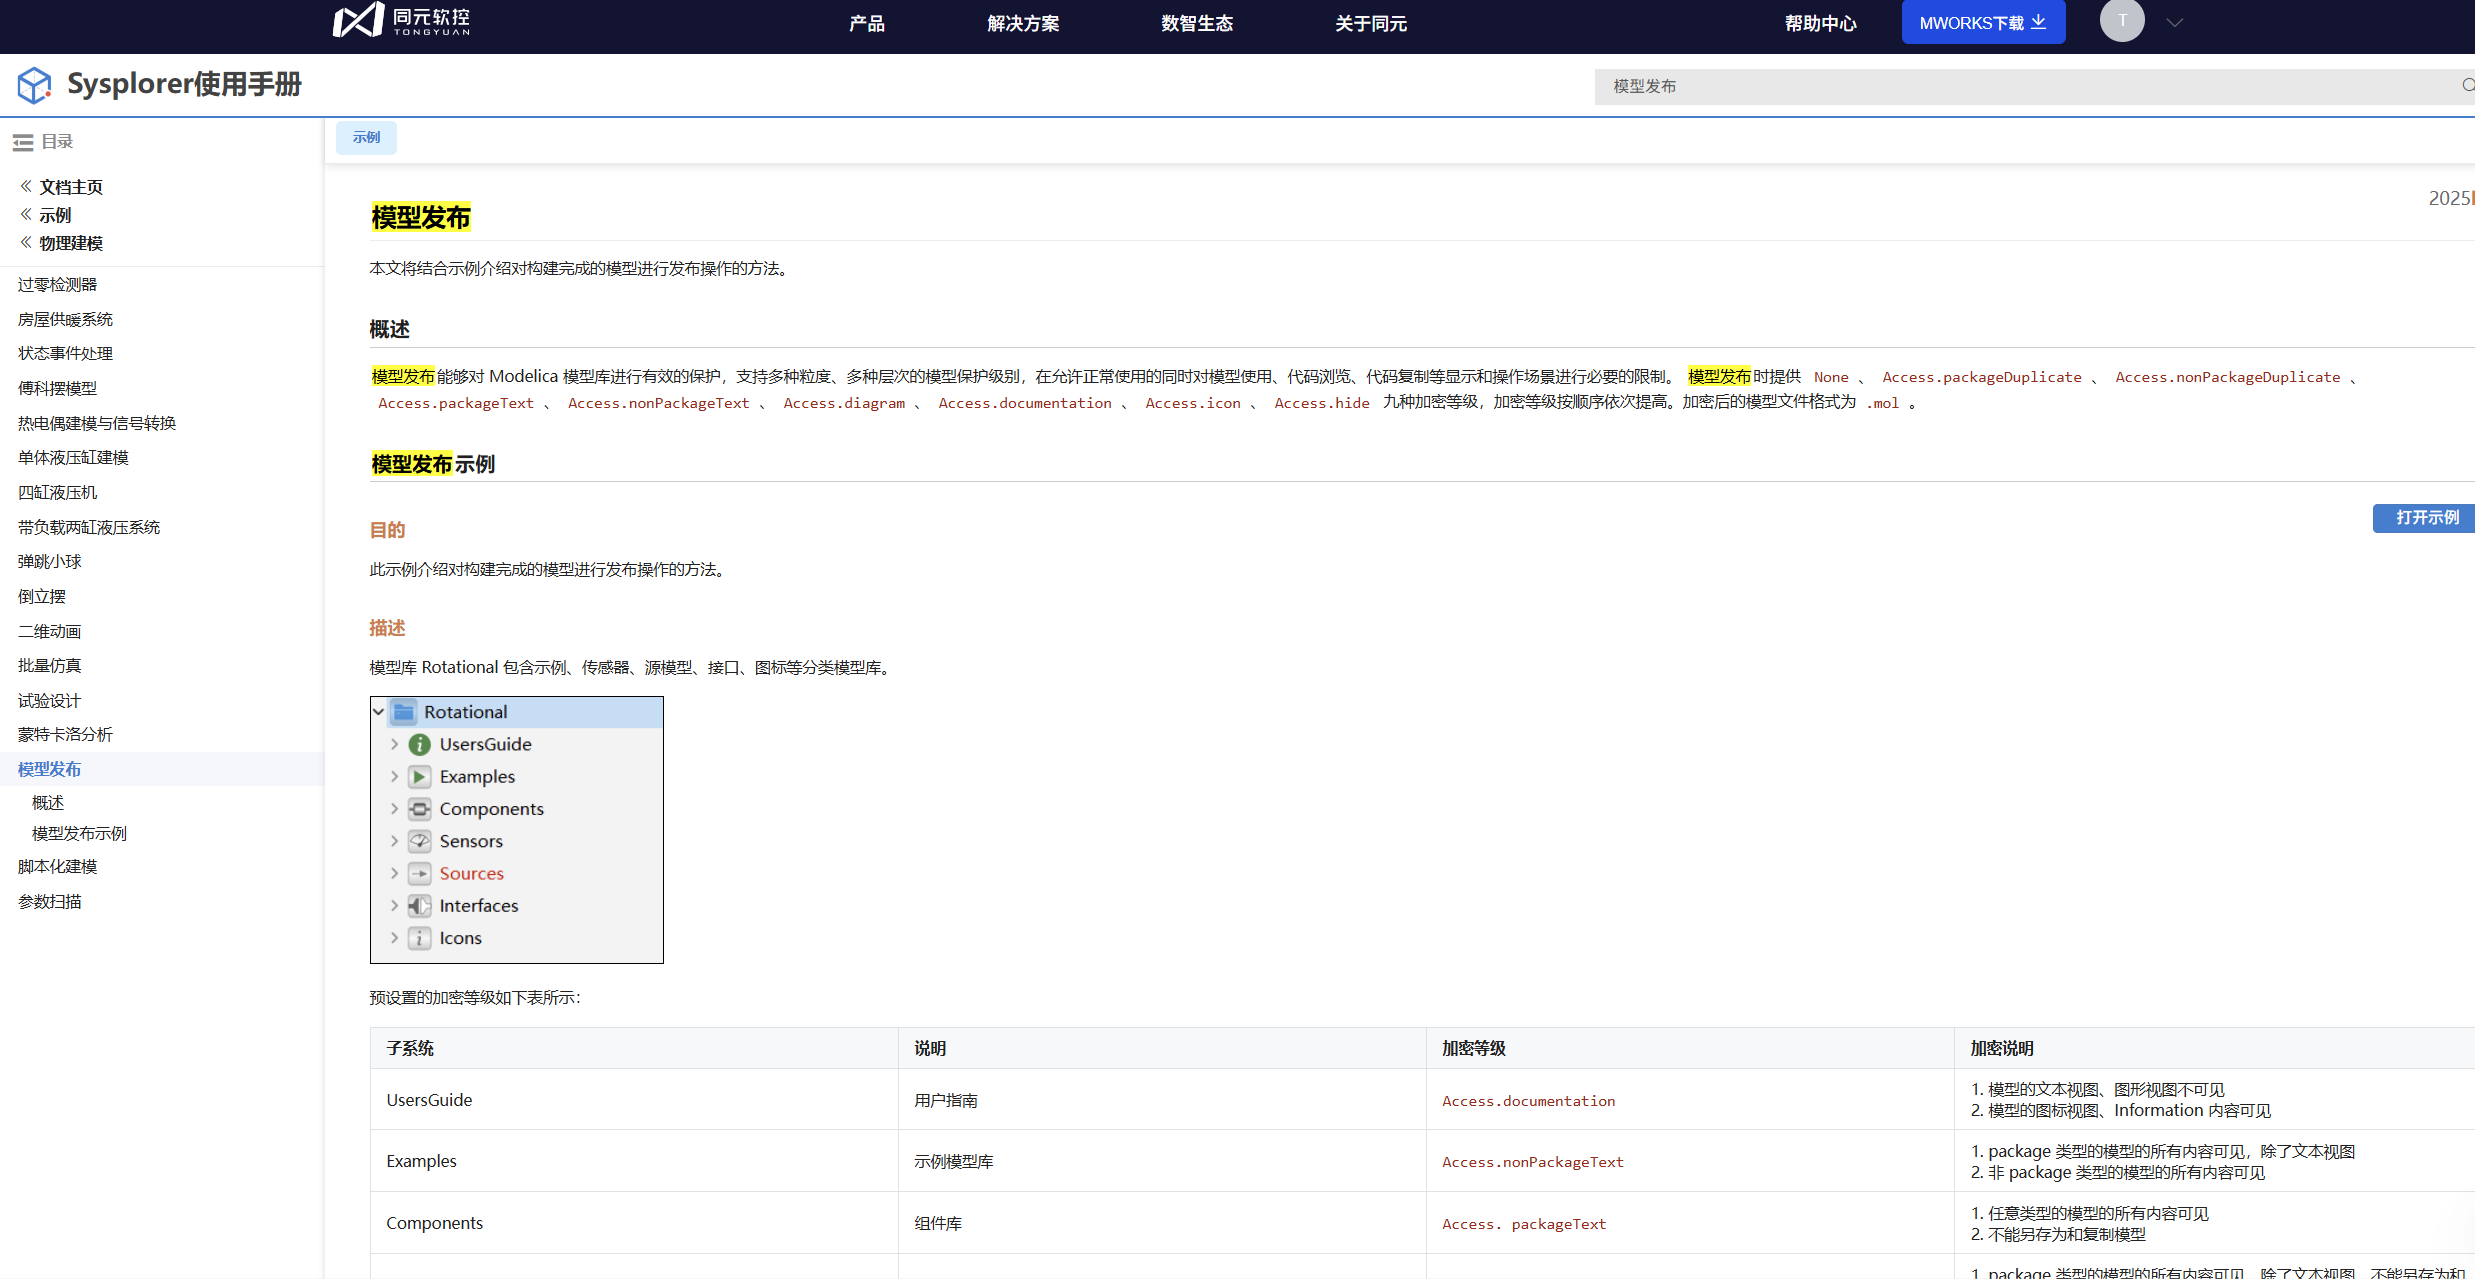Screen dimensions: 2475x1279
Task: Click the Components icon in tree
Action: 420,809
